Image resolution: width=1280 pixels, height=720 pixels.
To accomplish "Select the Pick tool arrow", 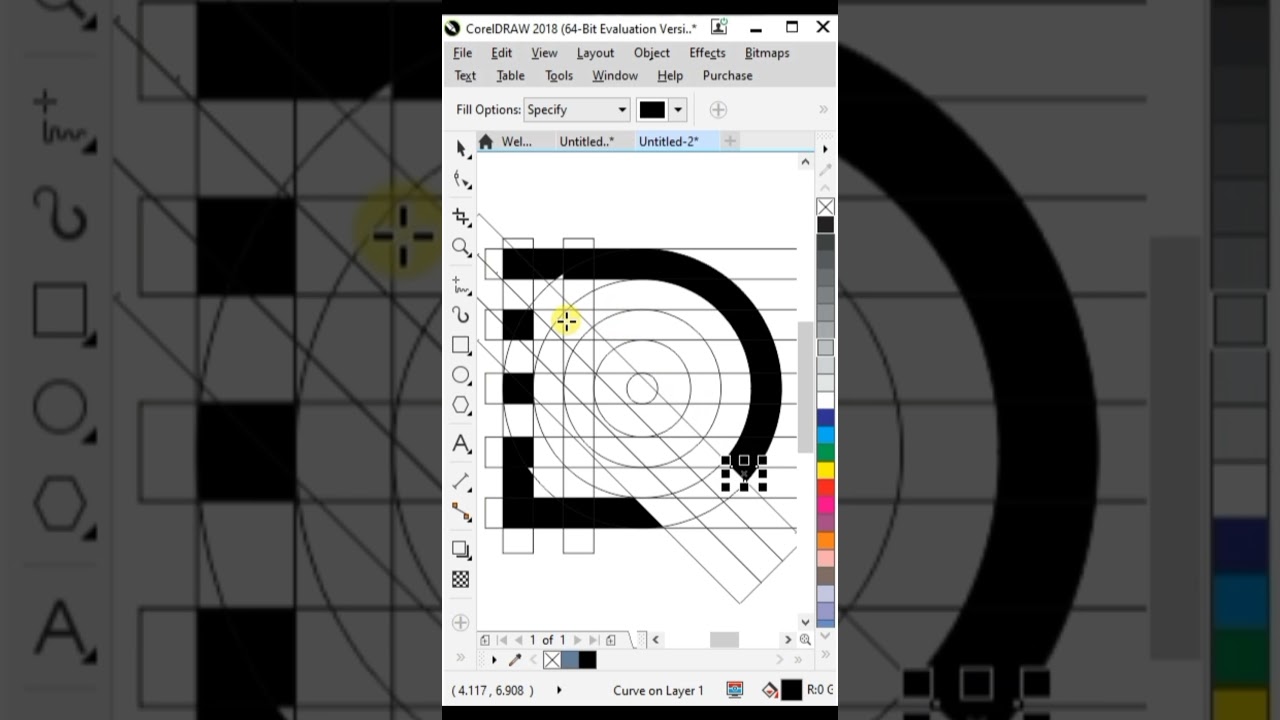I will point(461,148).
